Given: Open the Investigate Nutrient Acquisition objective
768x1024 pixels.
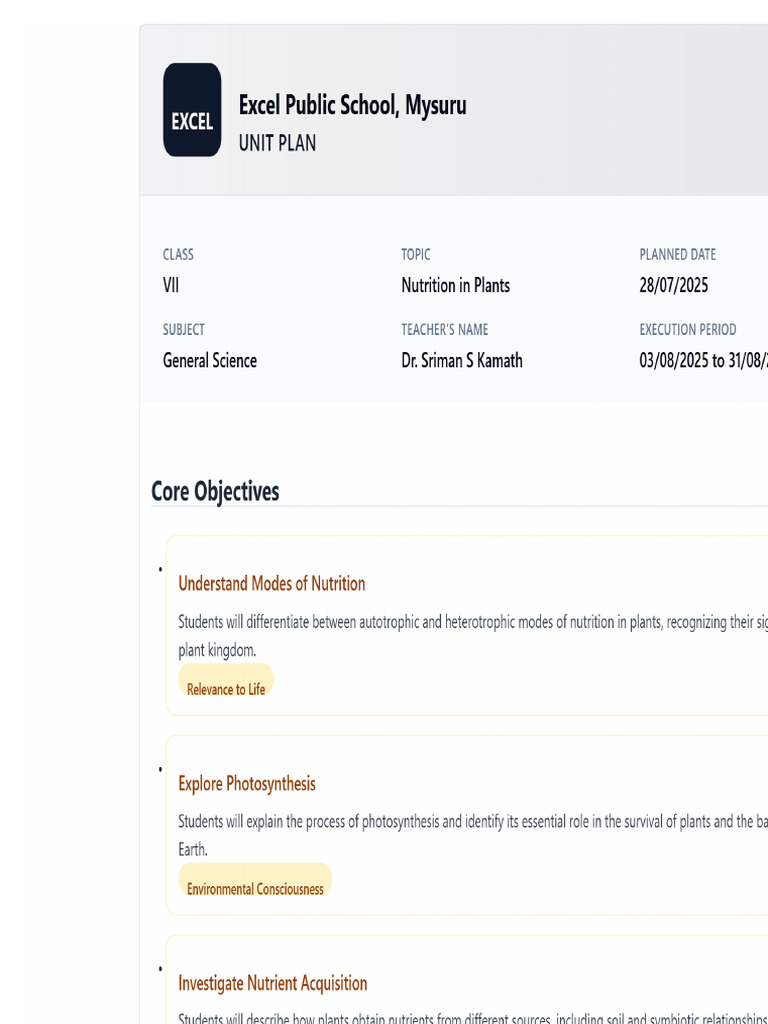Looking at the screenshot, I should [x=273, y=983].
